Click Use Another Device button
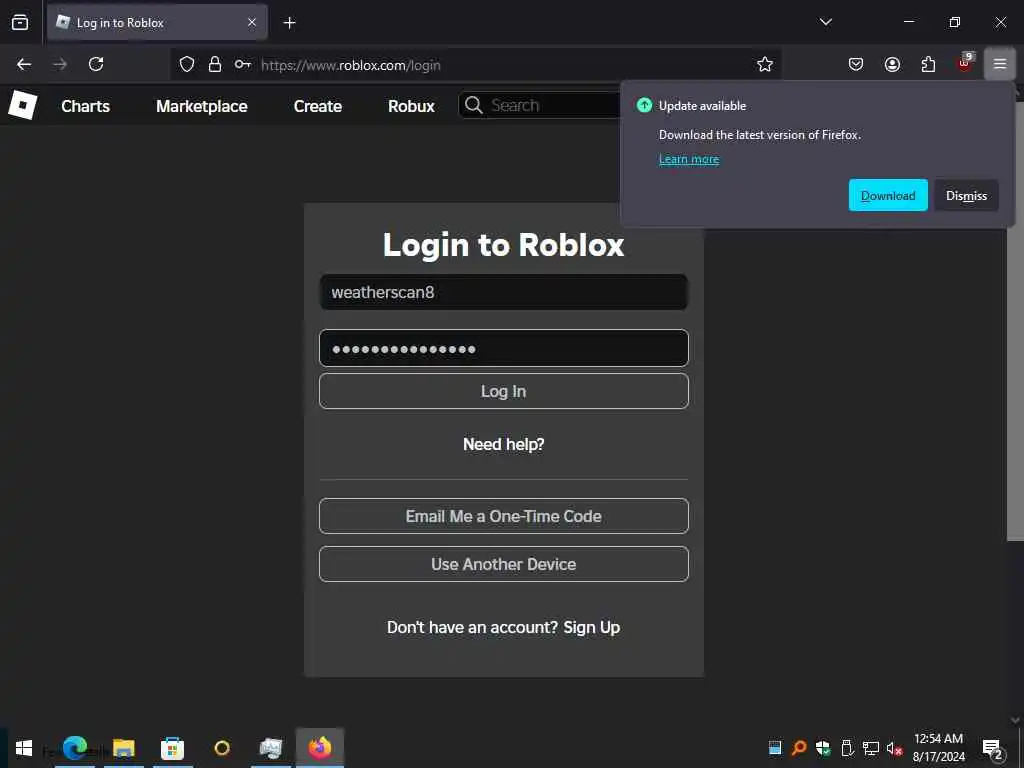The width and height of the screenshot is (1024, 768). [x=504, y=564]
